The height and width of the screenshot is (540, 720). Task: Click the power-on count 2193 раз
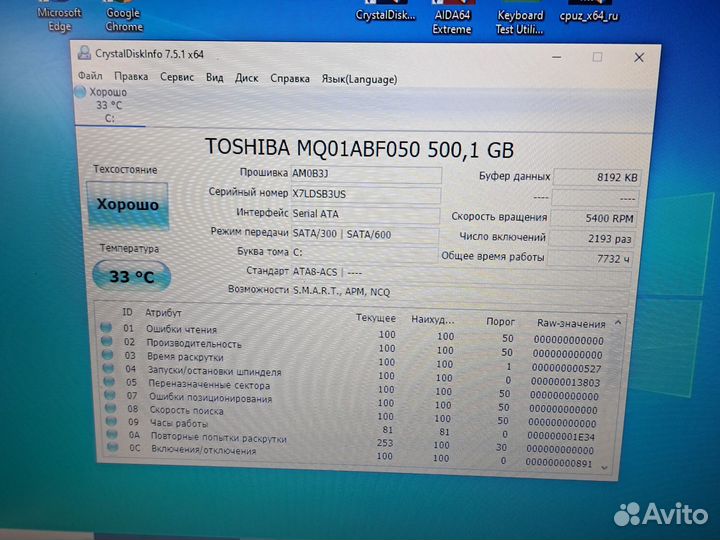592,238
